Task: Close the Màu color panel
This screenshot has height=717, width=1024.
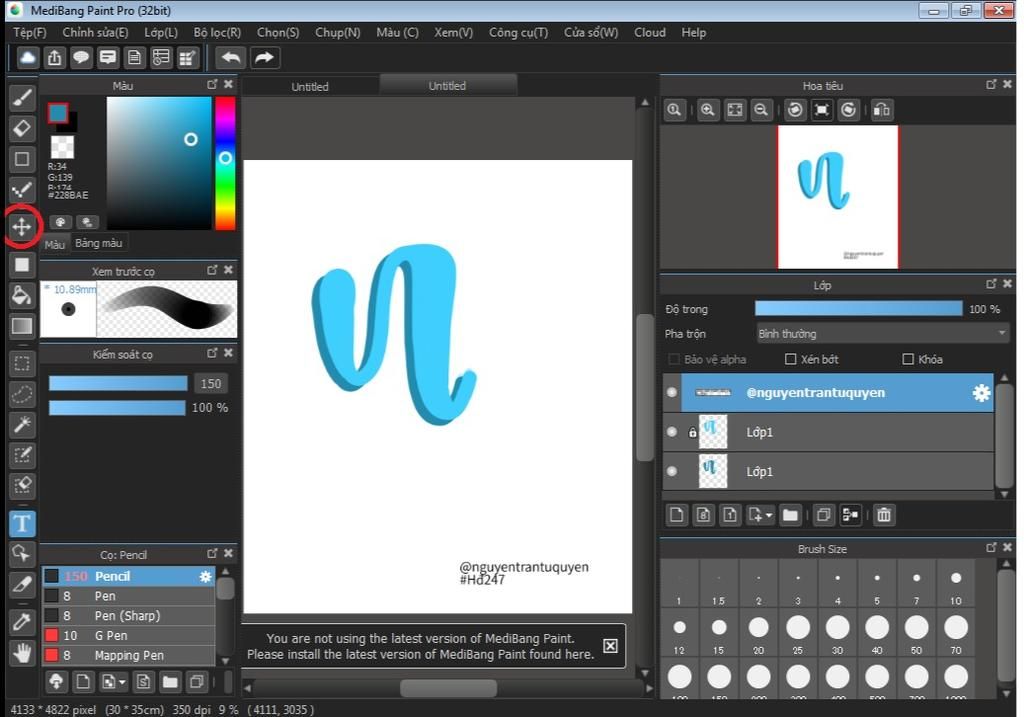Action: pos(228,84)
